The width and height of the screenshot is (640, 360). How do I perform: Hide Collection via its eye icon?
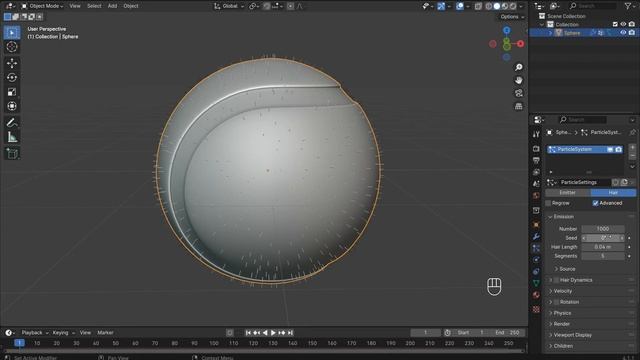pos(623,24)
